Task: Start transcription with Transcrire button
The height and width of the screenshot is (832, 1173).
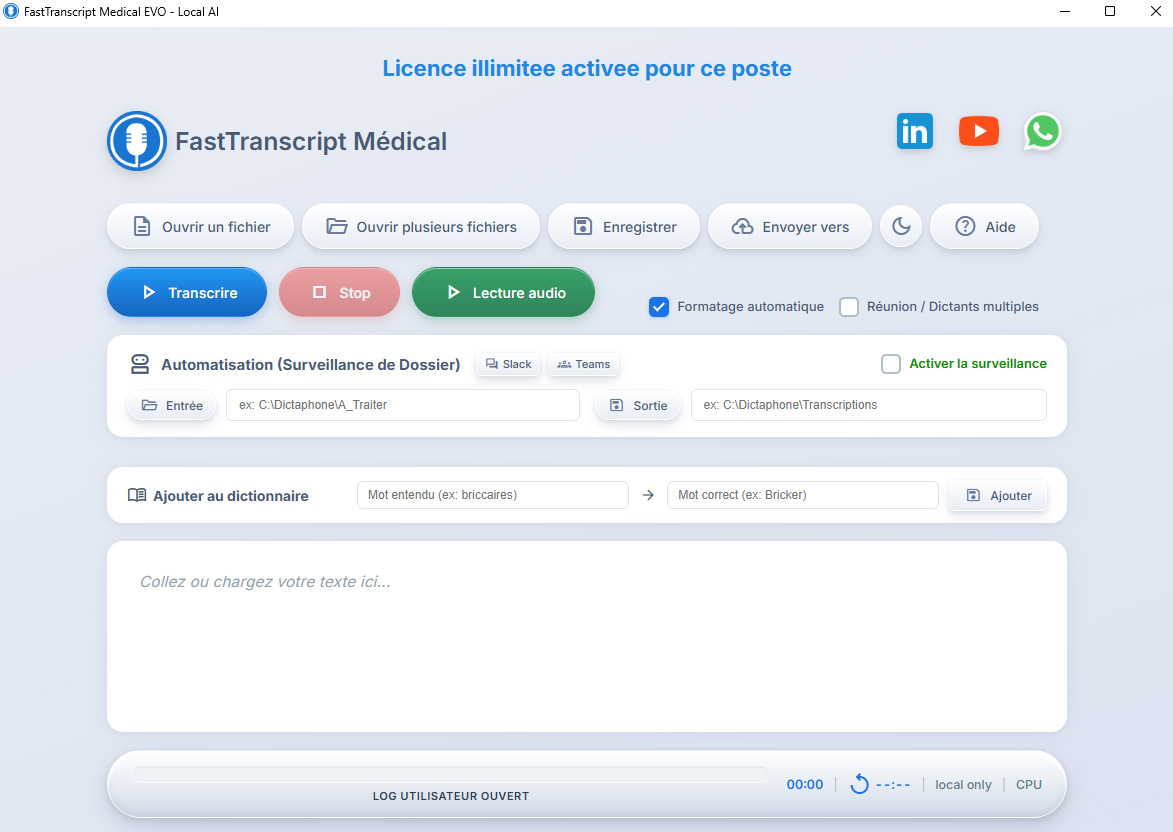Action: [x=187, y=292]
